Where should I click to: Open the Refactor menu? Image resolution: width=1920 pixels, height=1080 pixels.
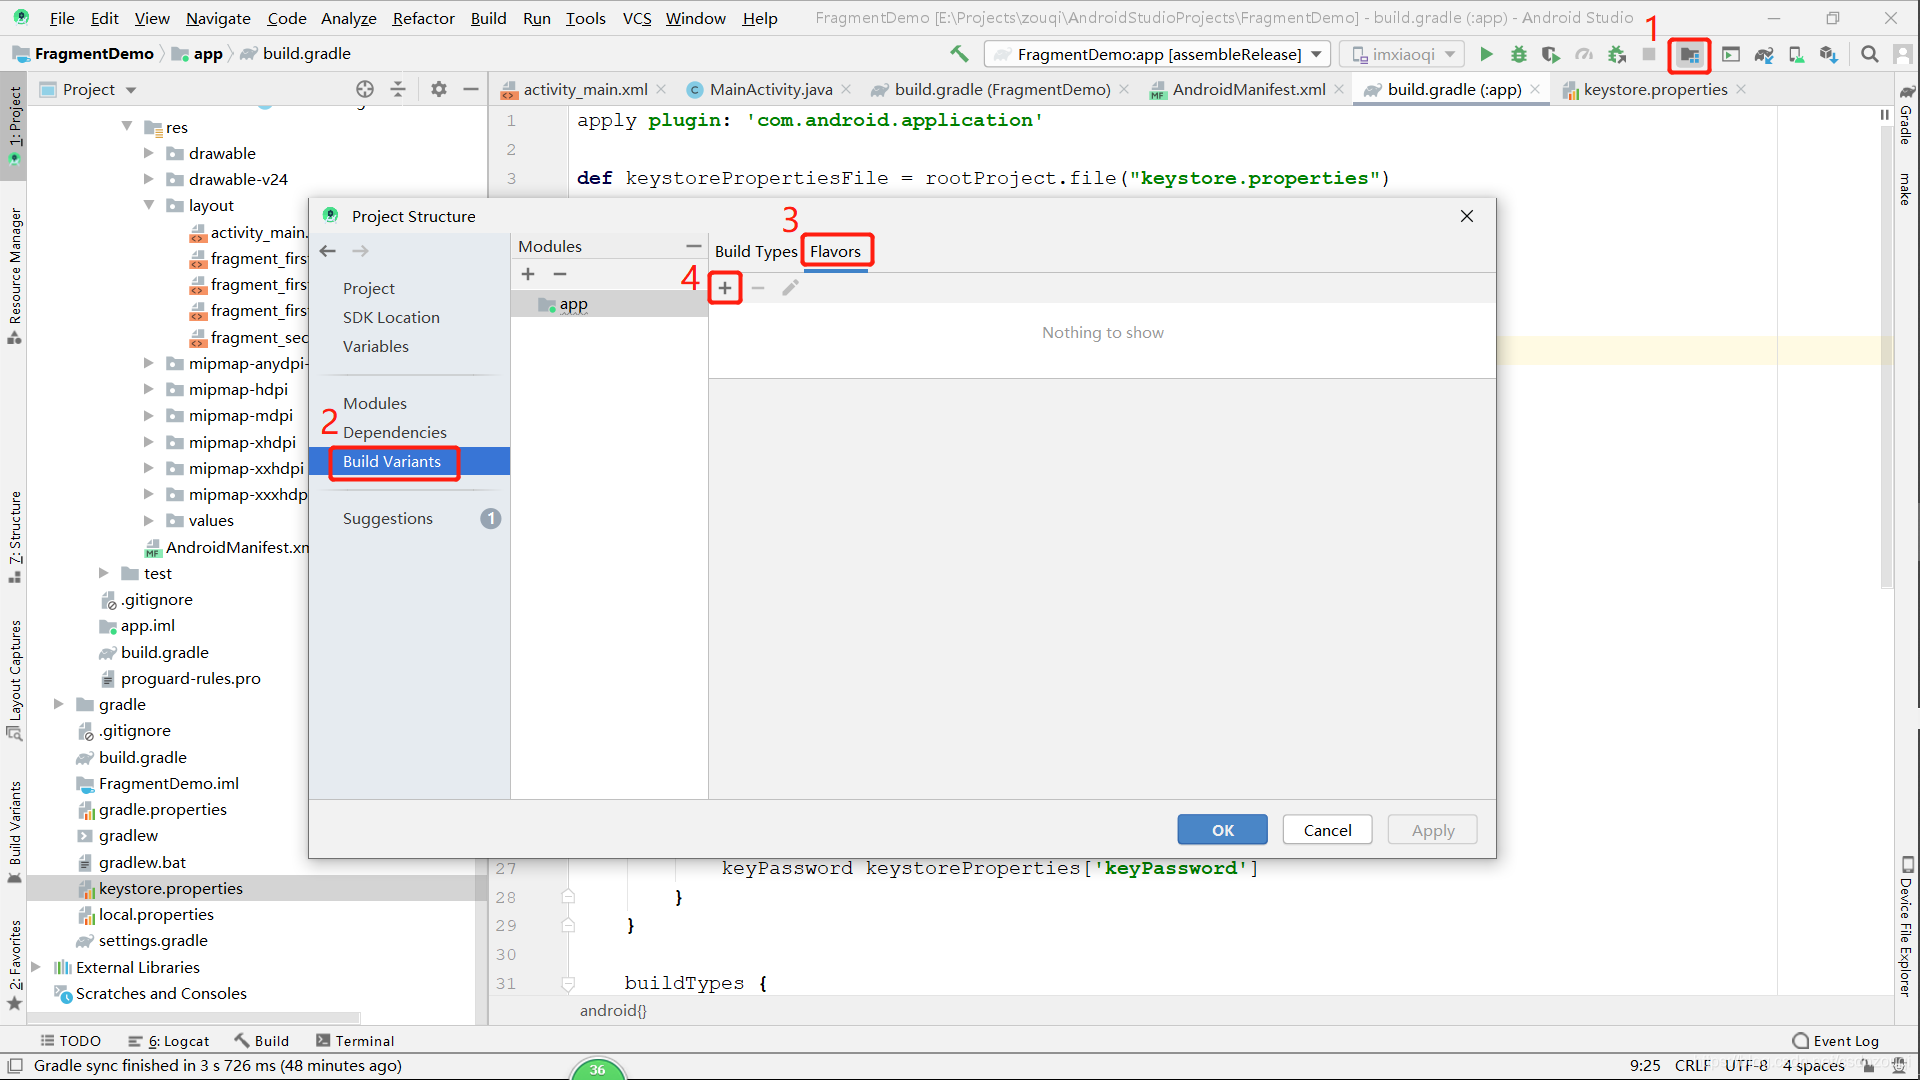pyautogui.click(x=423, y=18)
